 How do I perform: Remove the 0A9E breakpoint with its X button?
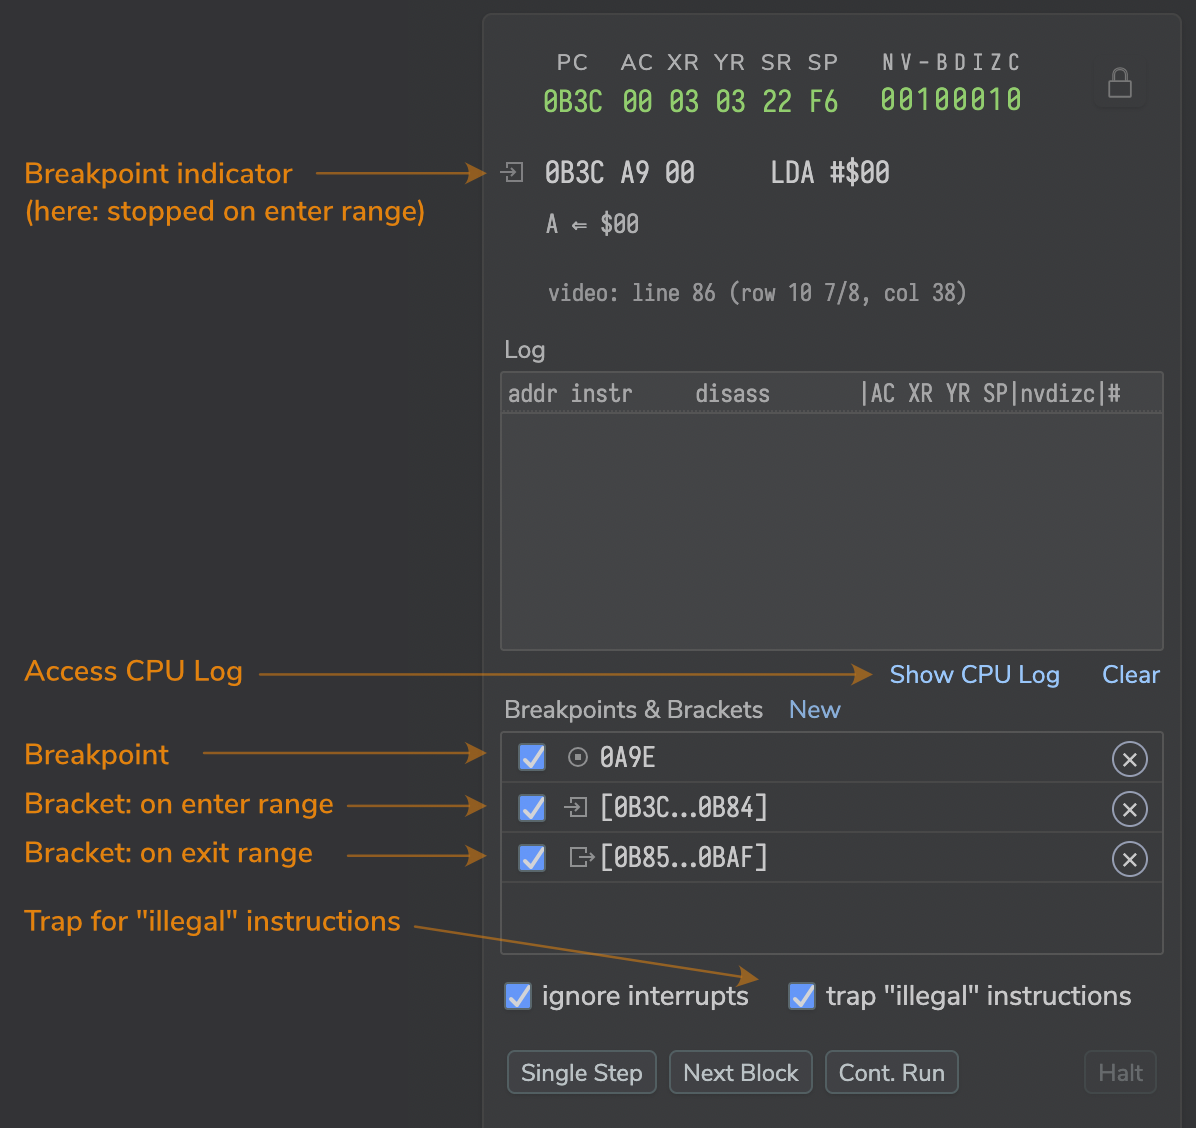(1130, 759)
